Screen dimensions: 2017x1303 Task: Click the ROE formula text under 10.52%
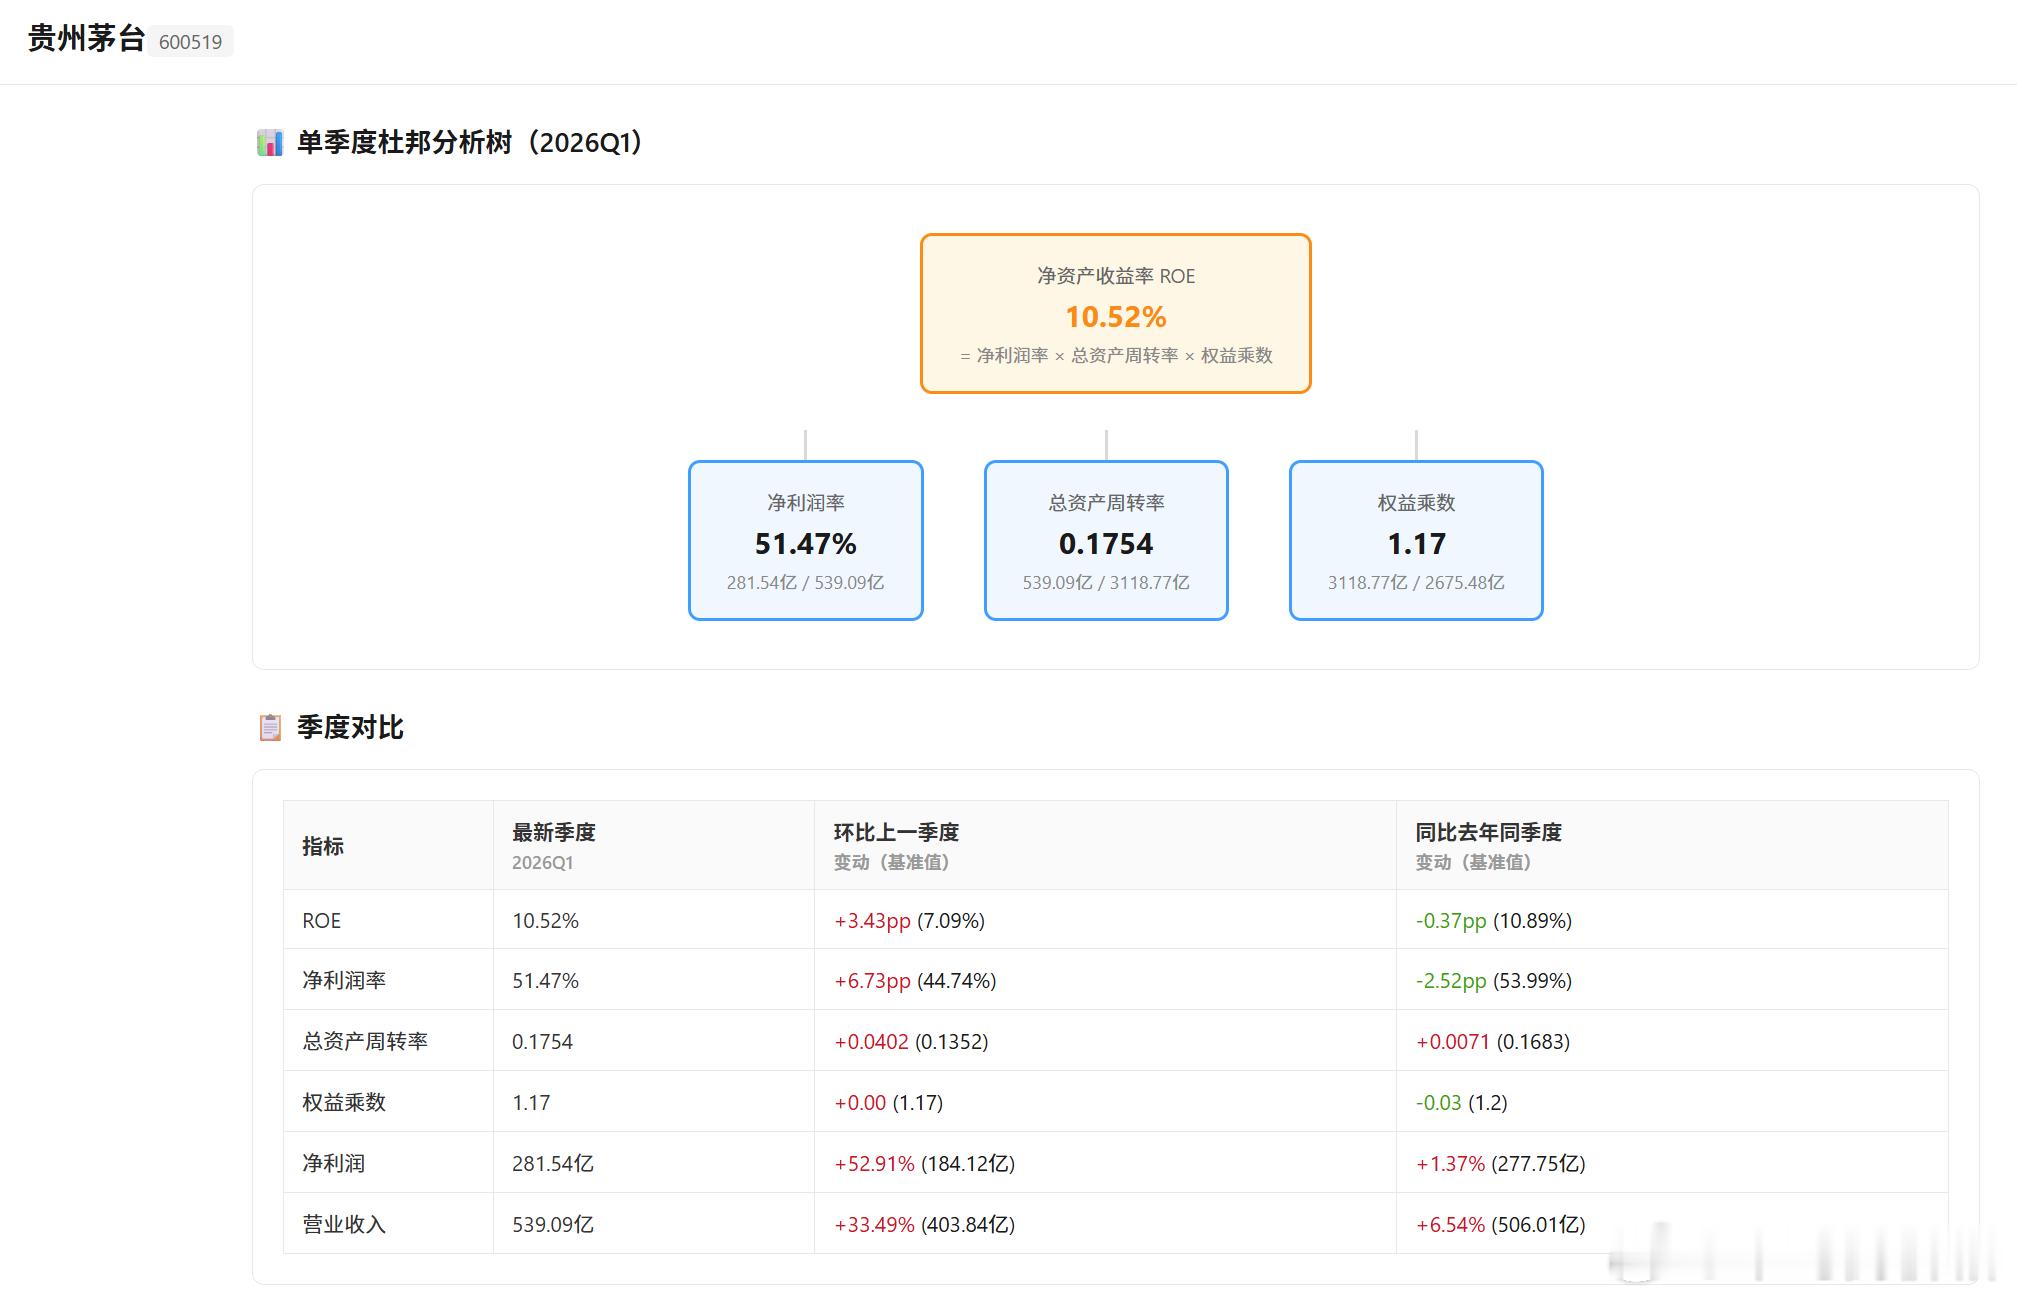tap(1115, 356)
